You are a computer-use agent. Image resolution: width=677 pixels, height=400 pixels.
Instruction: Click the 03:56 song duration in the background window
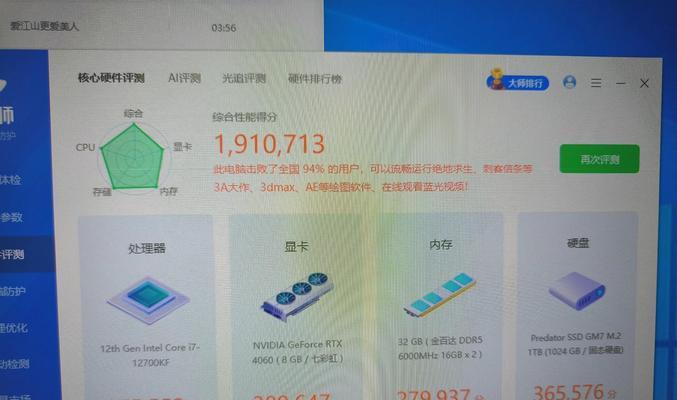pos(224,28)
